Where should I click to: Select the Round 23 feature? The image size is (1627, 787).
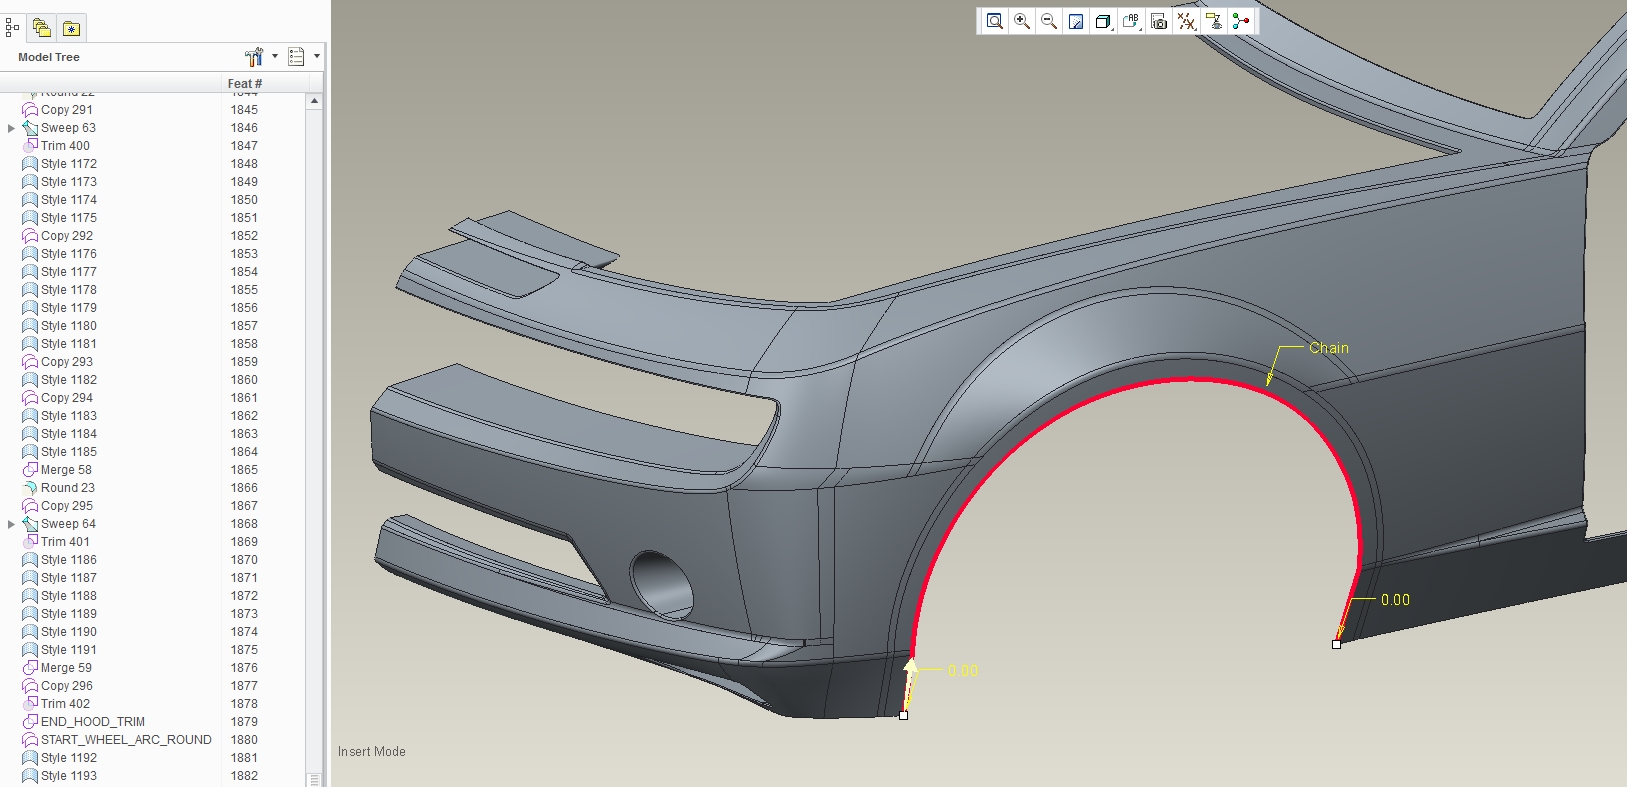pyautogui.click(x=68, y=488)
